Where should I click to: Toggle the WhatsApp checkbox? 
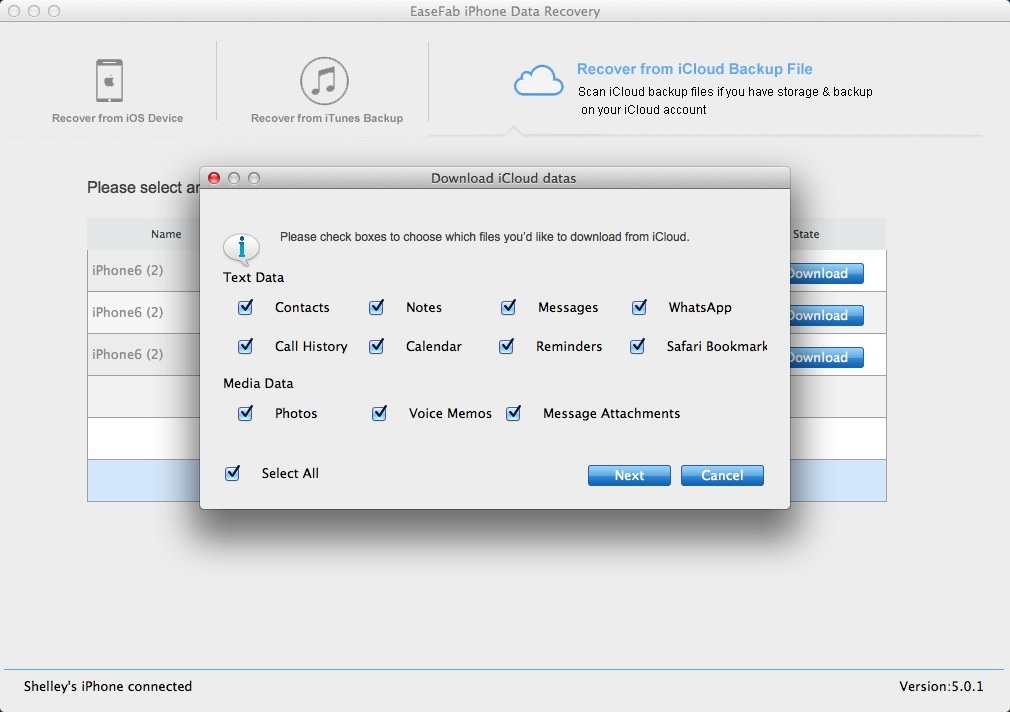639,307
